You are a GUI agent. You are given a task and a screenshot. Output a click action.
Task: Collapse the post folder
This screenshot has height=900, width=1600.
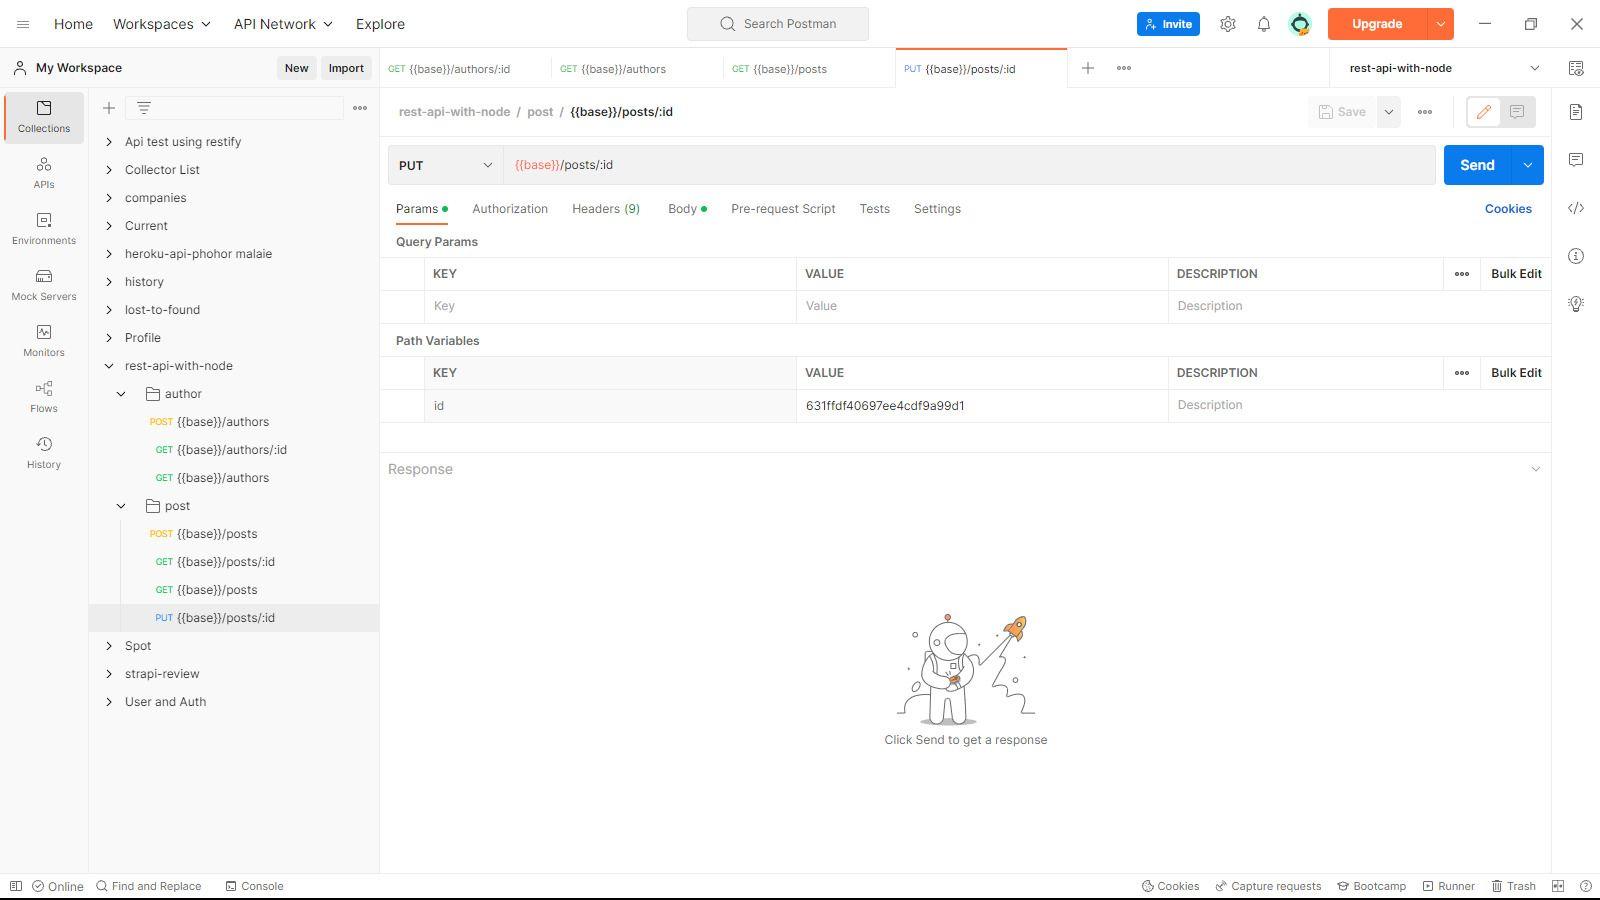[121, 506]
